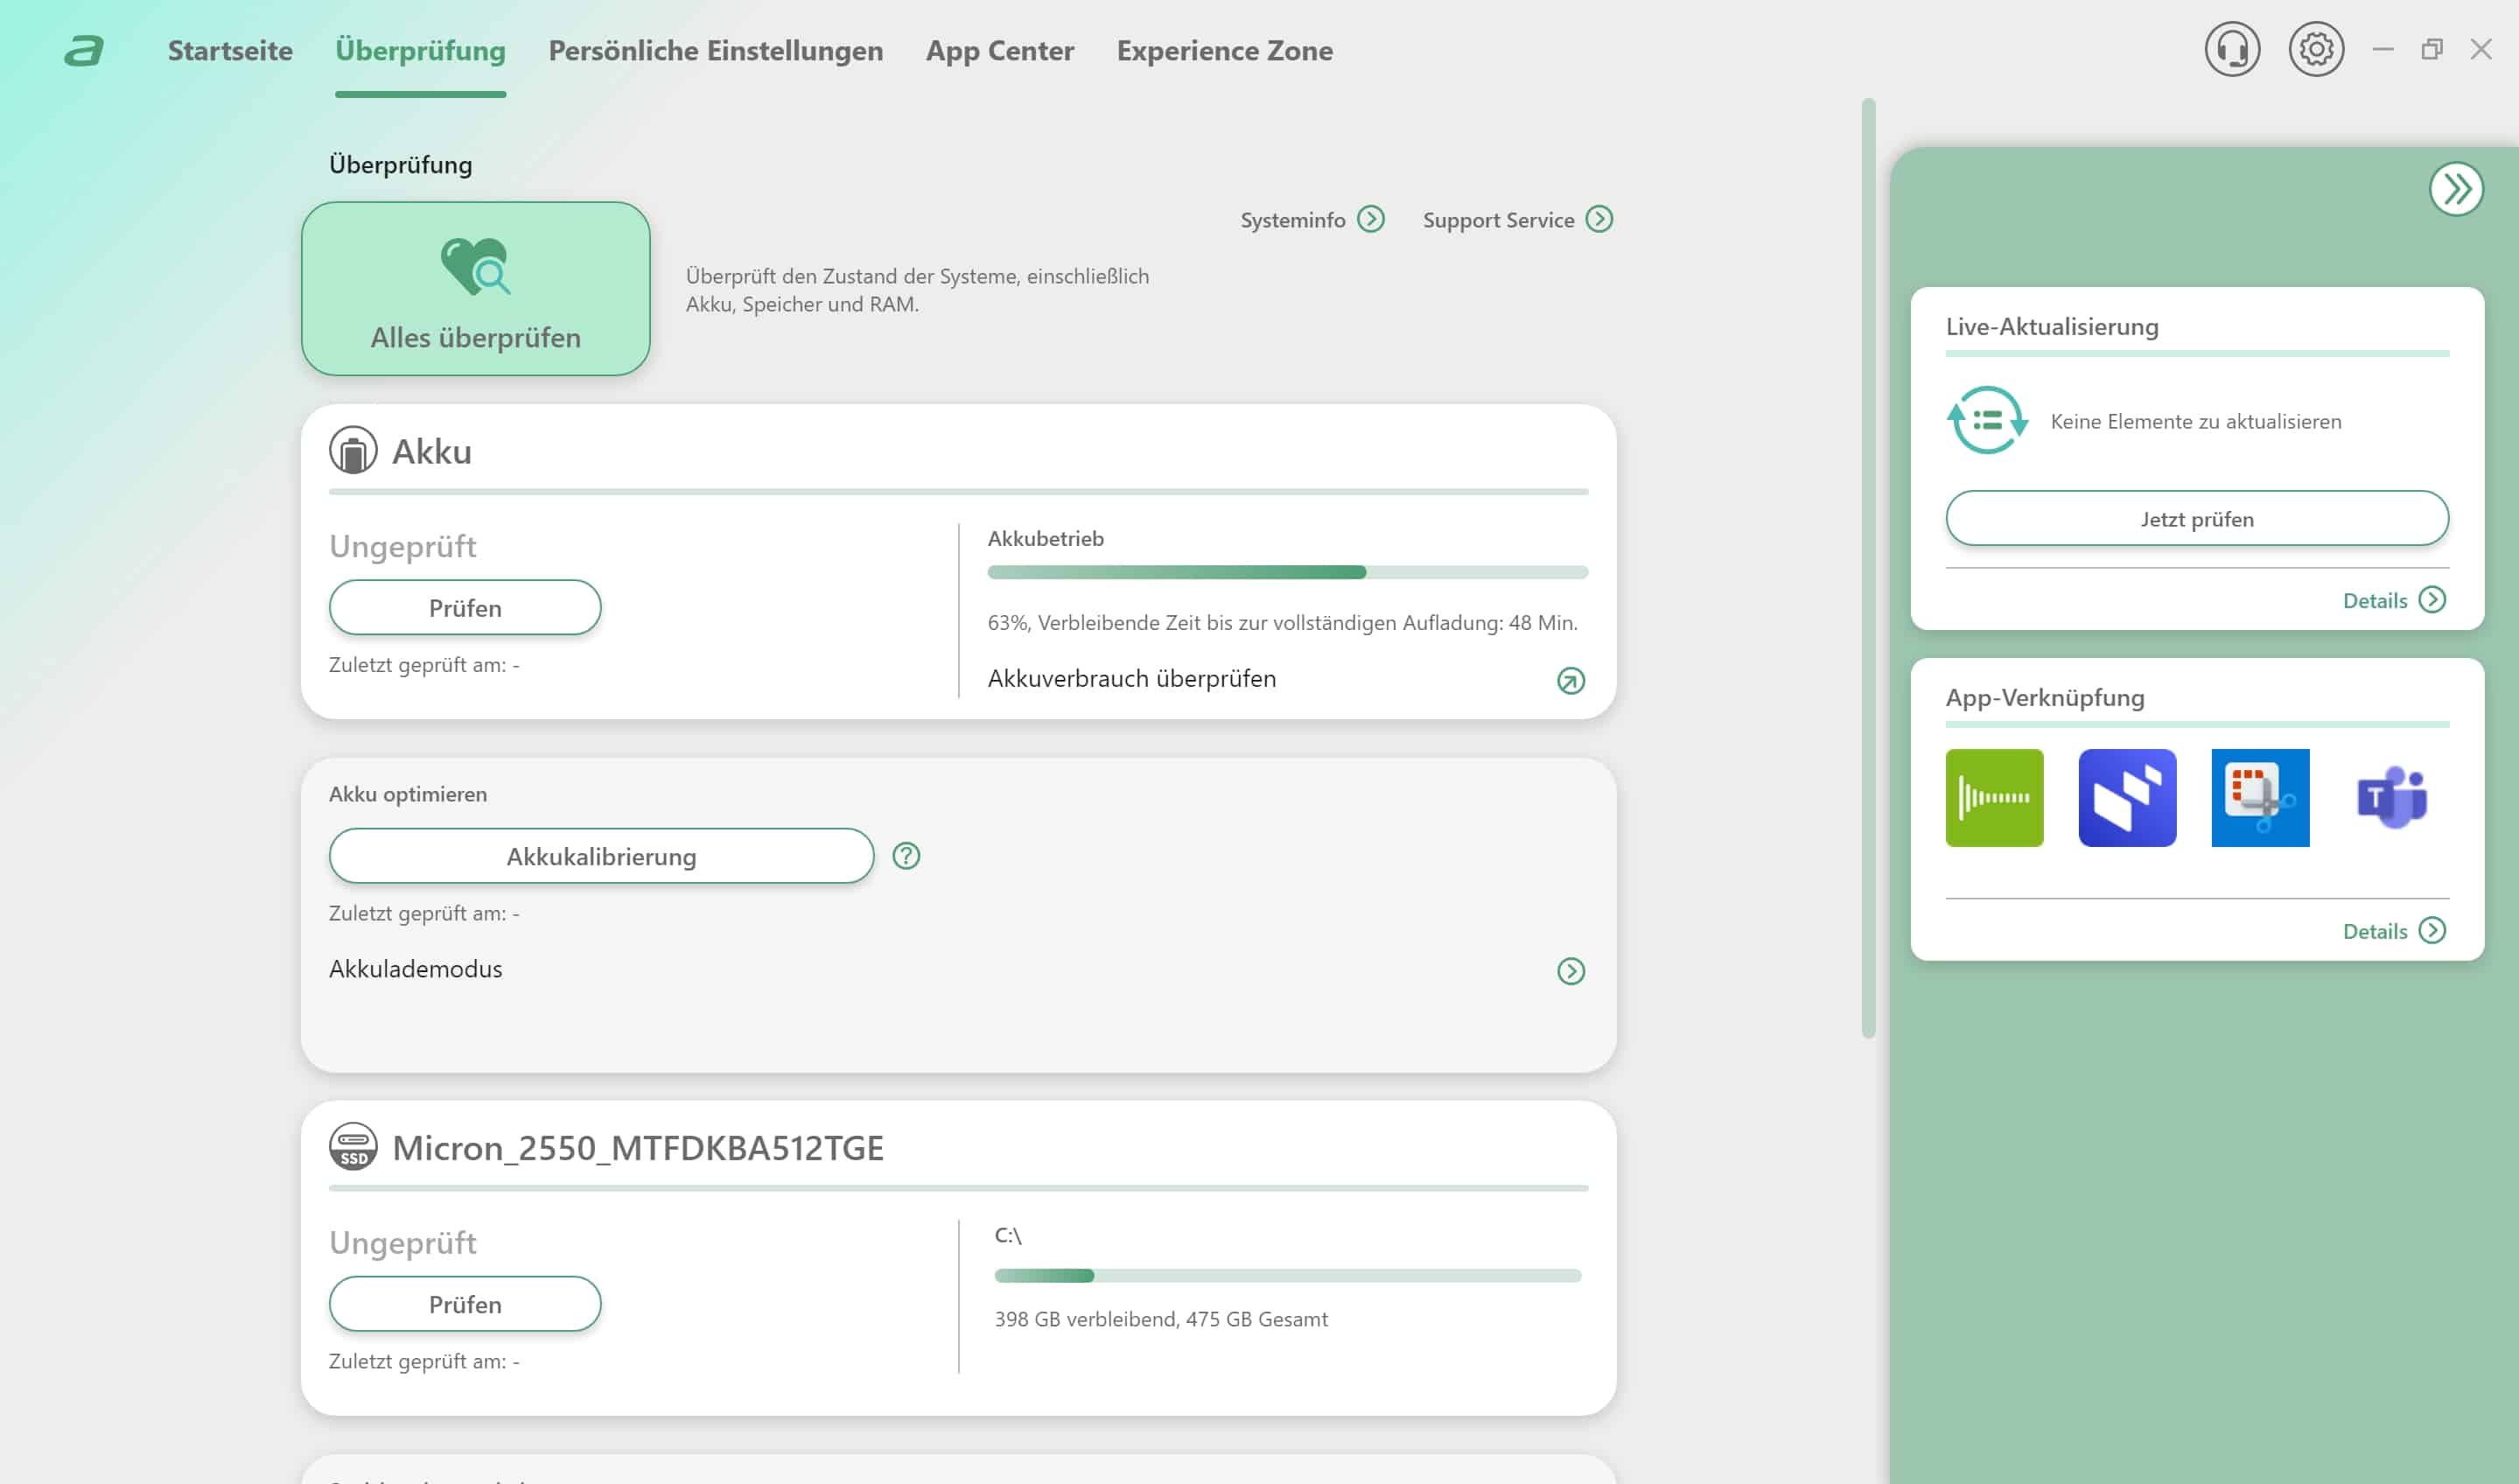Click the Akkubetrieb charge progress bar
Viewport: 2519px width, 1484px height.
click(1286, 572)
